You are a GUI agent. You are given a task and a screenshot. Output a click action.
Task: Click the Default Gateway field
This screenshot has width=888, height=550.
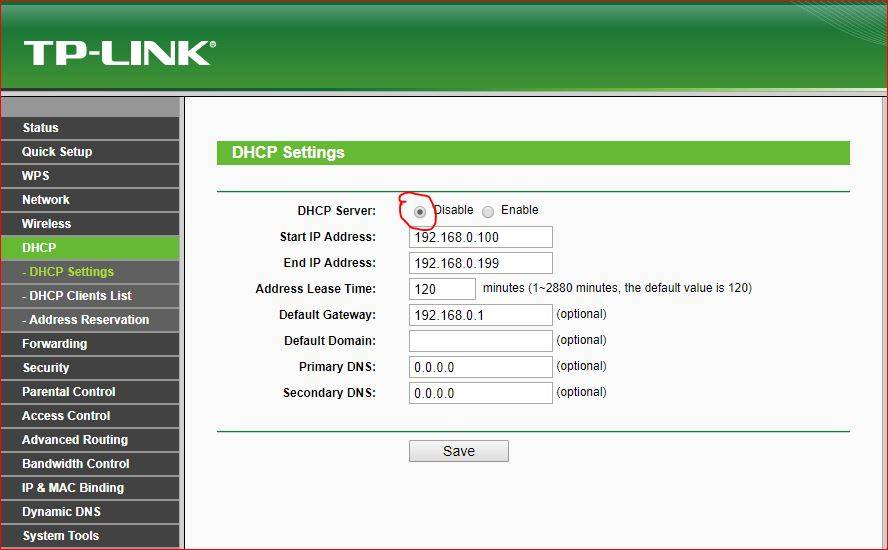(x=480, y=315)
